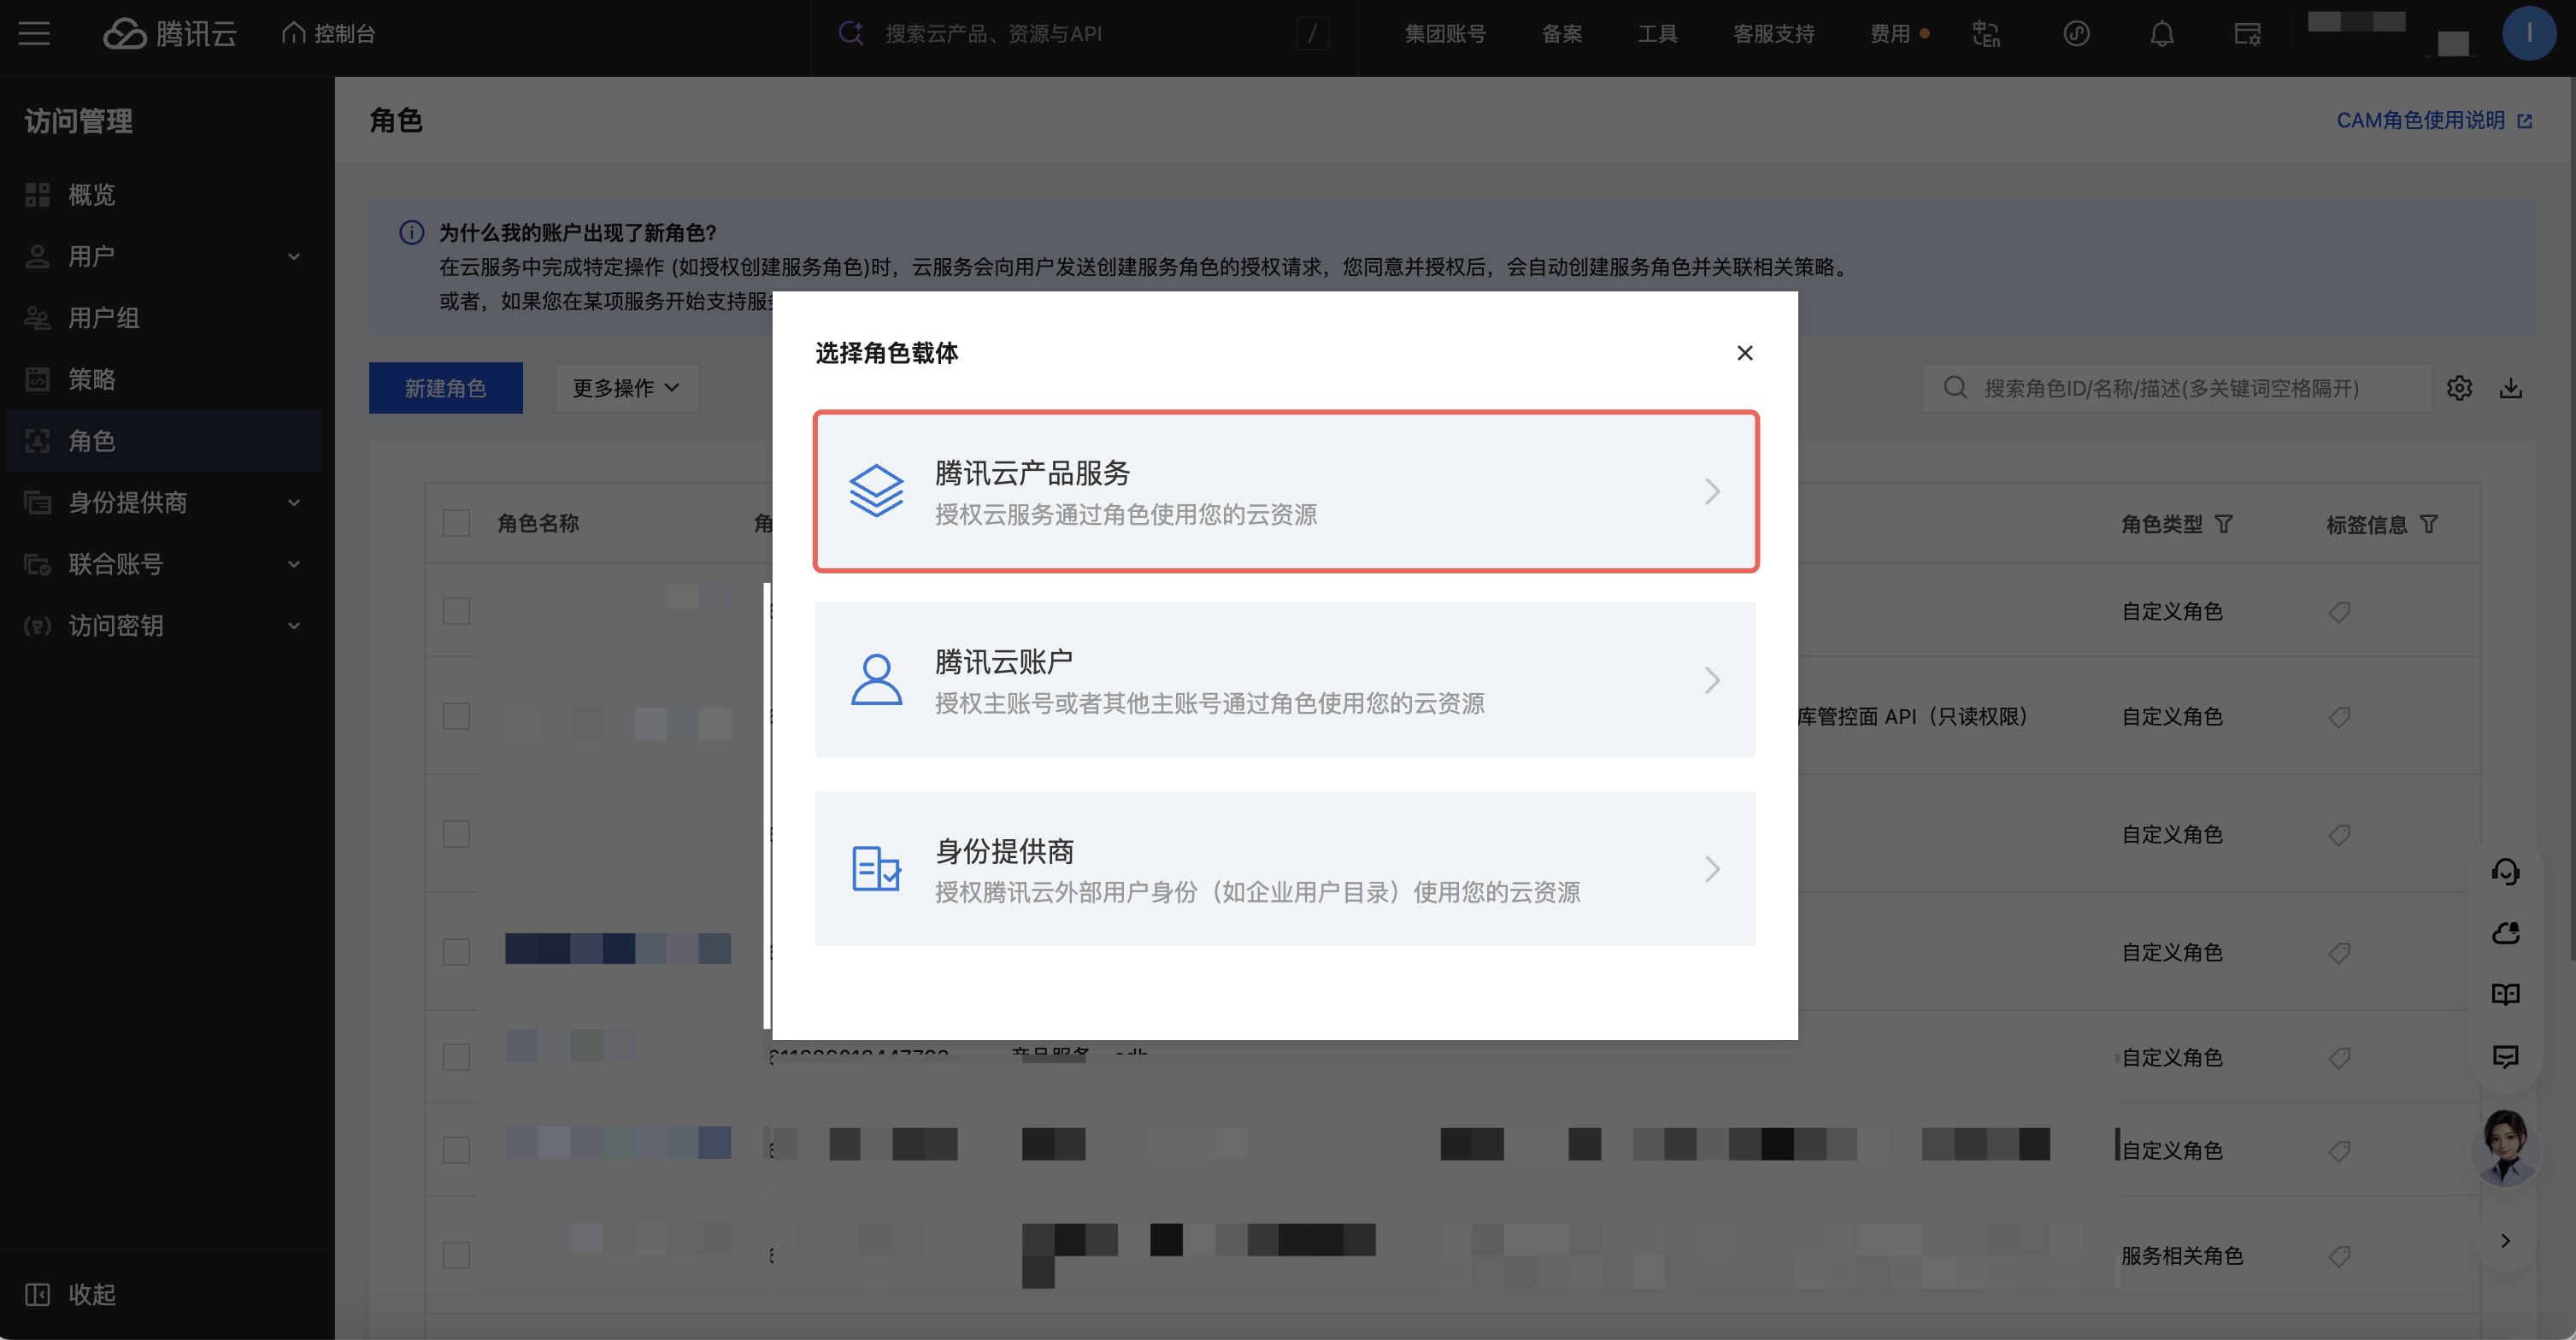Image resolution: width=2576 pixels, height=1340 pixels.
Task: Tick the checkbox of the fifth role row
Action: 456,1057
